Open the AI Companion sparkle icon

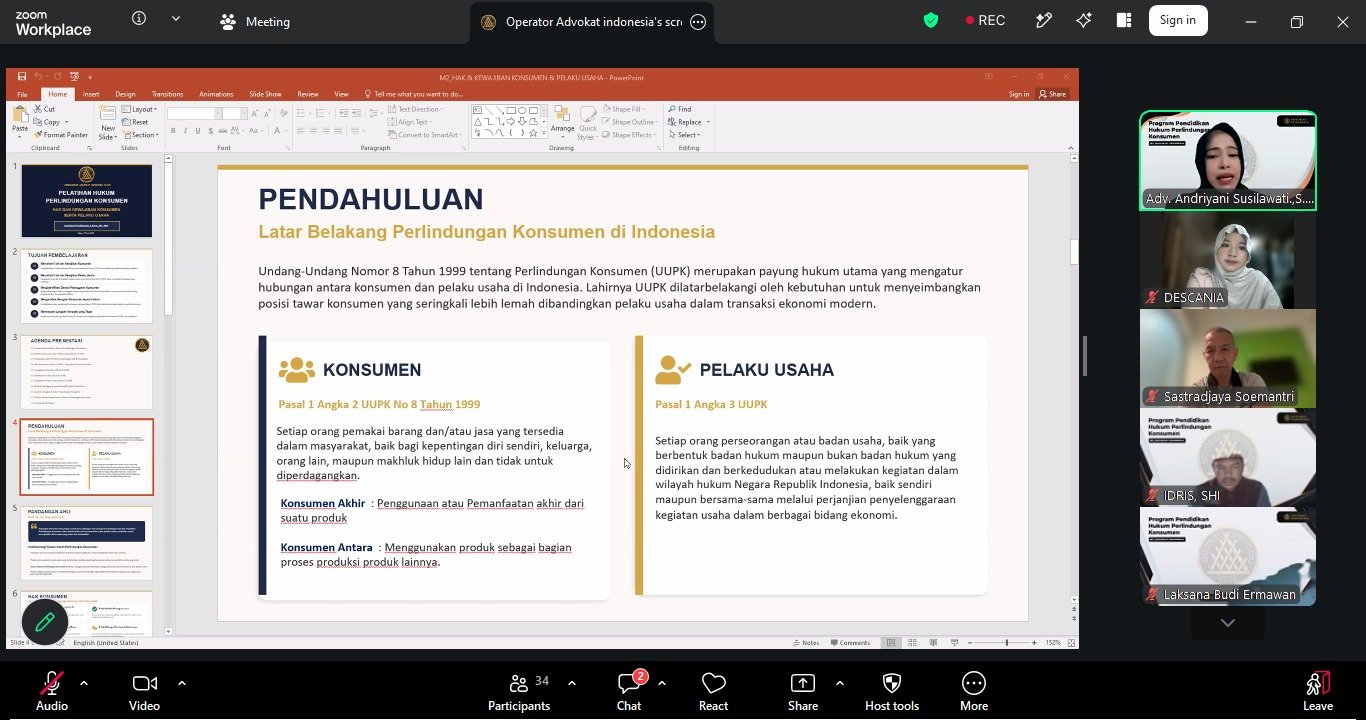[1084, 21]
